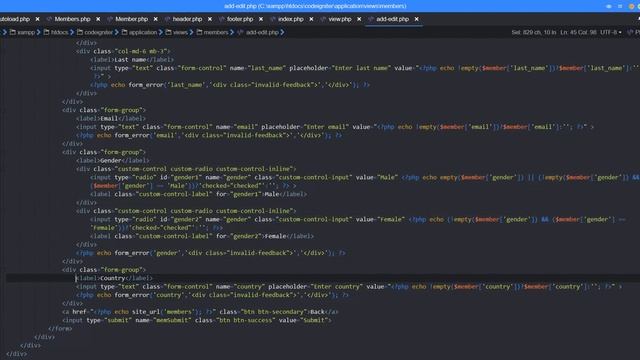
Task: Close the header.php tab
Action: pyautogui.click(x=210, y=19)
